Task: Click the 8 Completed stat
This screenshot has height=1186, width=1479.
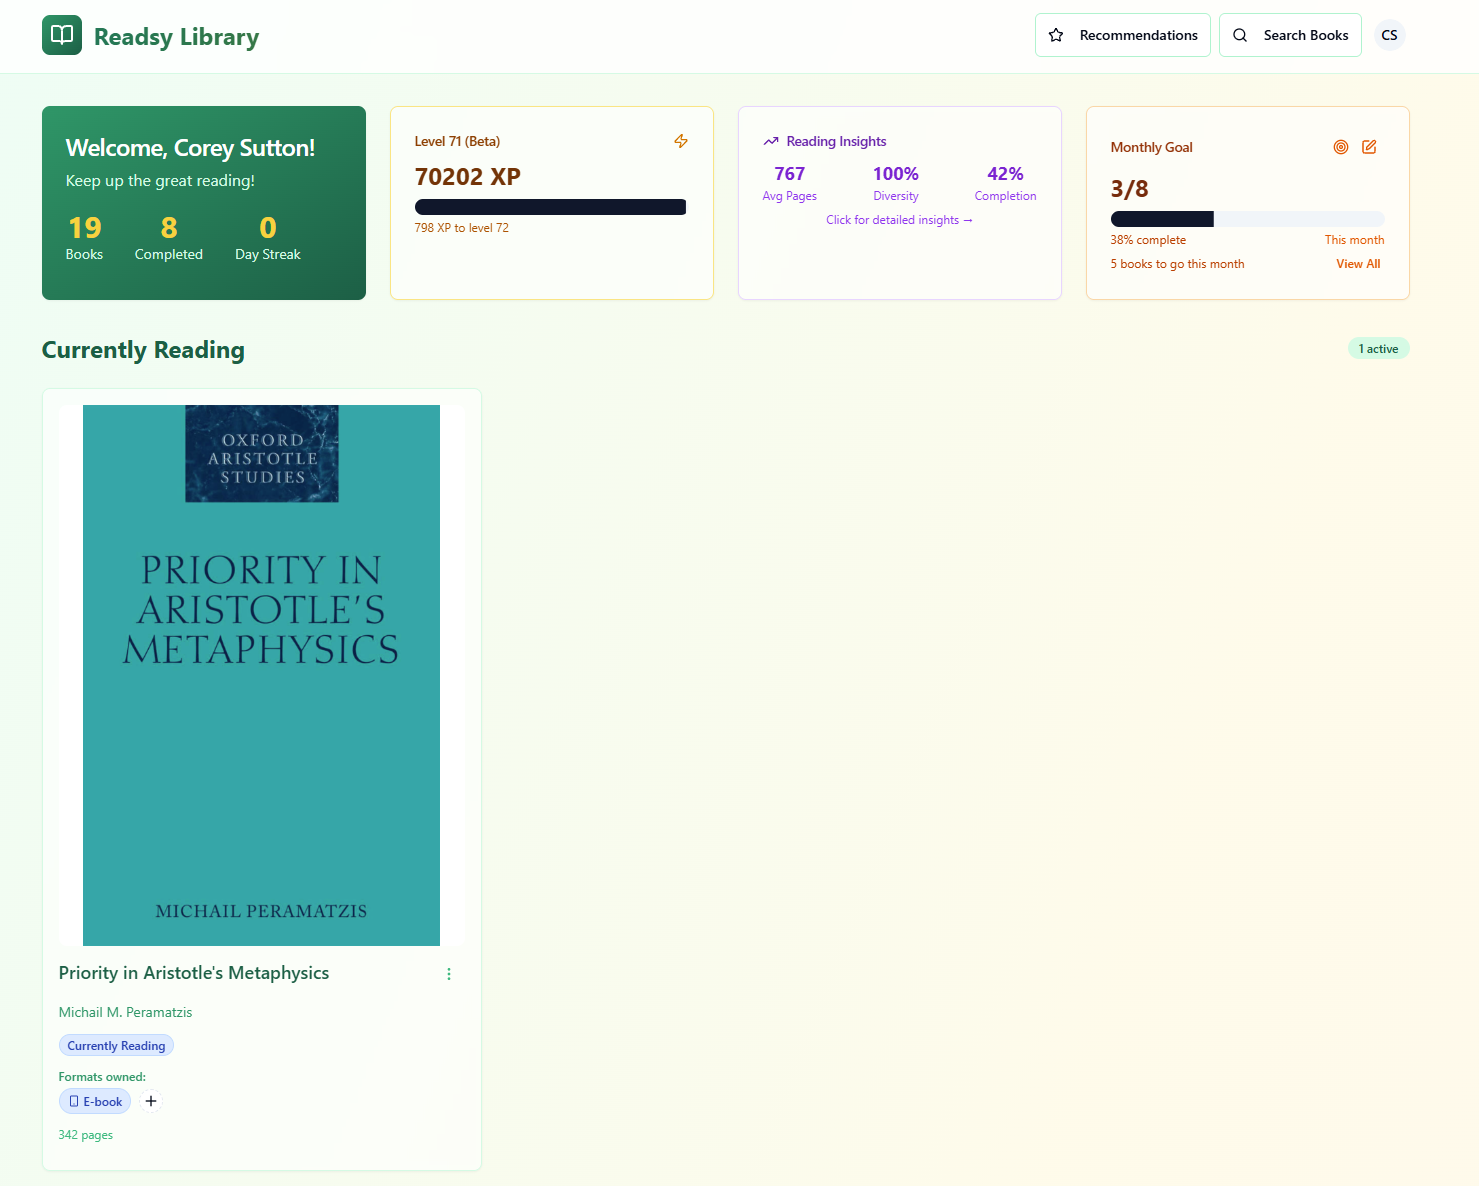Action: (x=169, y=238)
